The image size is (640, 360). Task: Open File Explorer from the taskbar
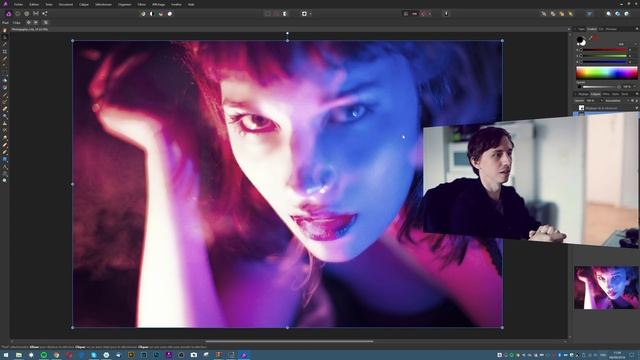click(x=19, y=355)
